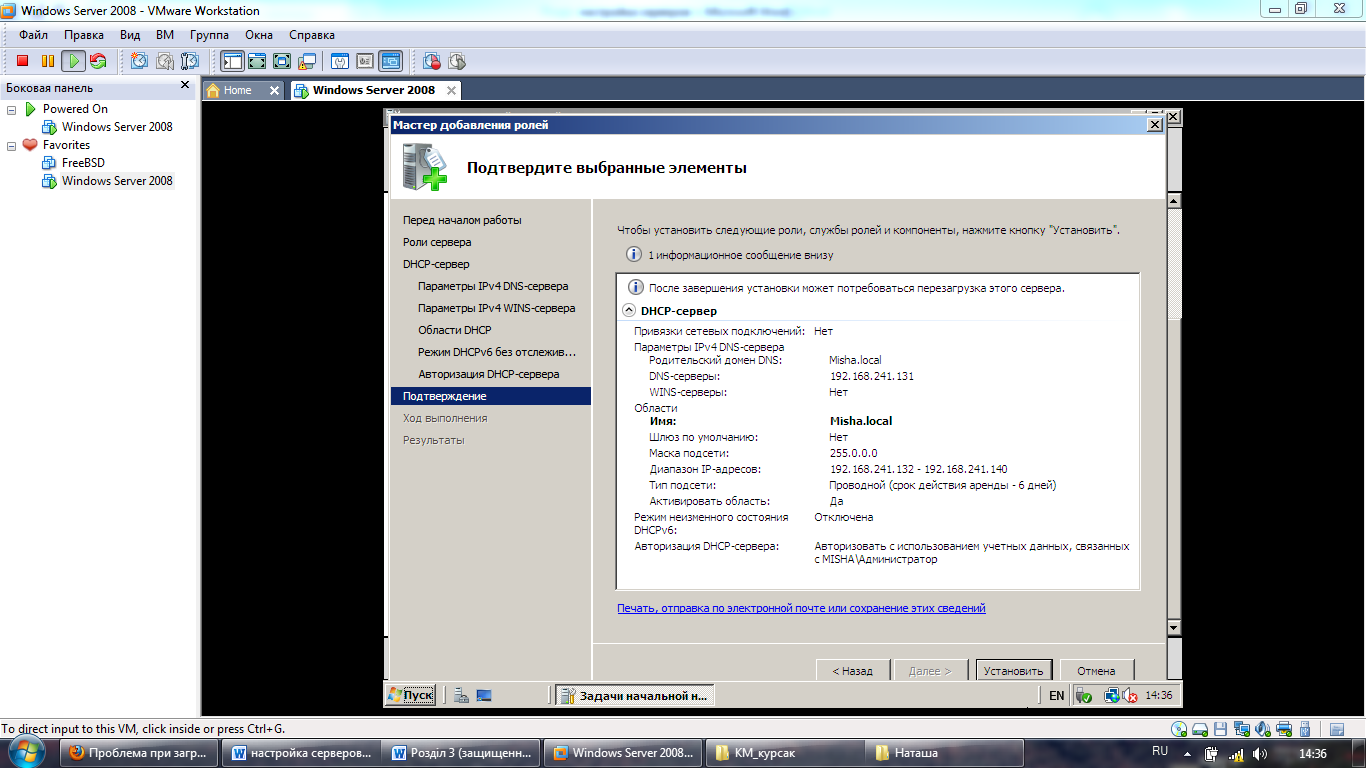
Task: Open the Справка menu
Action: pos(312,35)
